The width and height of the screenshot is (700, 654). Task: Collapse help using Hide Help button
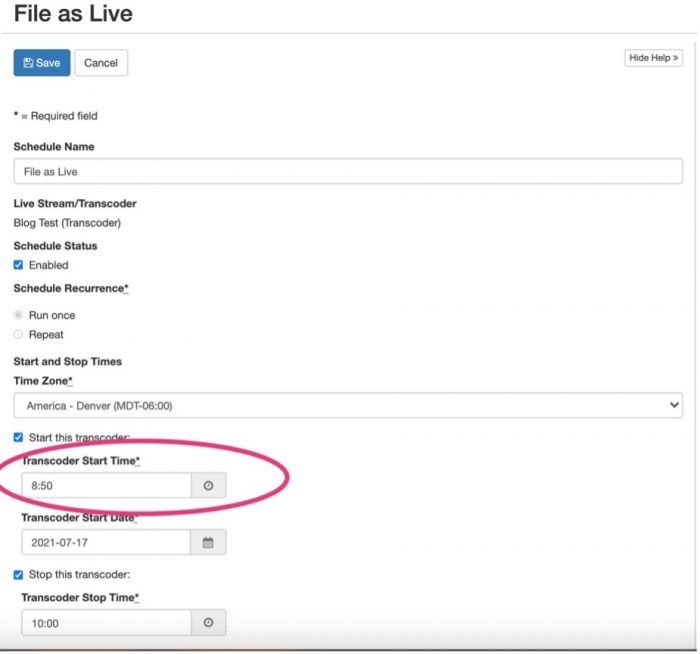pos(654,58)
